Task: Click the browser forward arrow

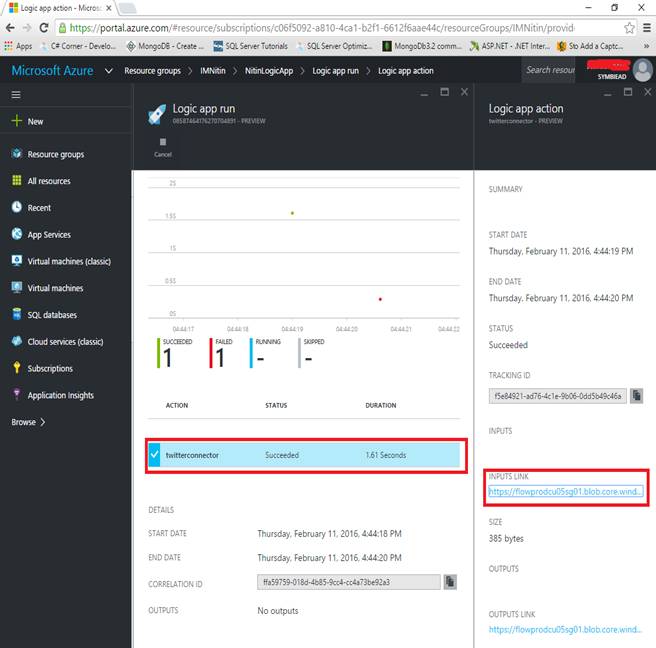Action: [x=27, y=28]
